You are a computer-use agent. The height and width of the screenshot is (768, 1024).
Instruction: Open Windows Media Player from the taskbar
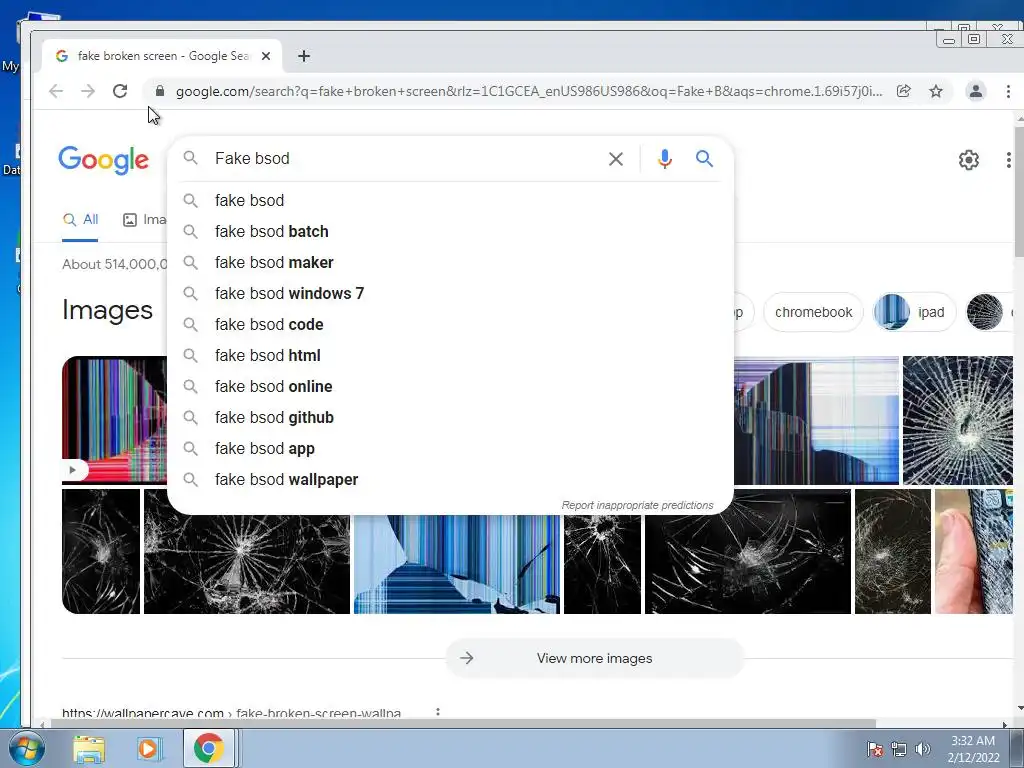(148, 749)
